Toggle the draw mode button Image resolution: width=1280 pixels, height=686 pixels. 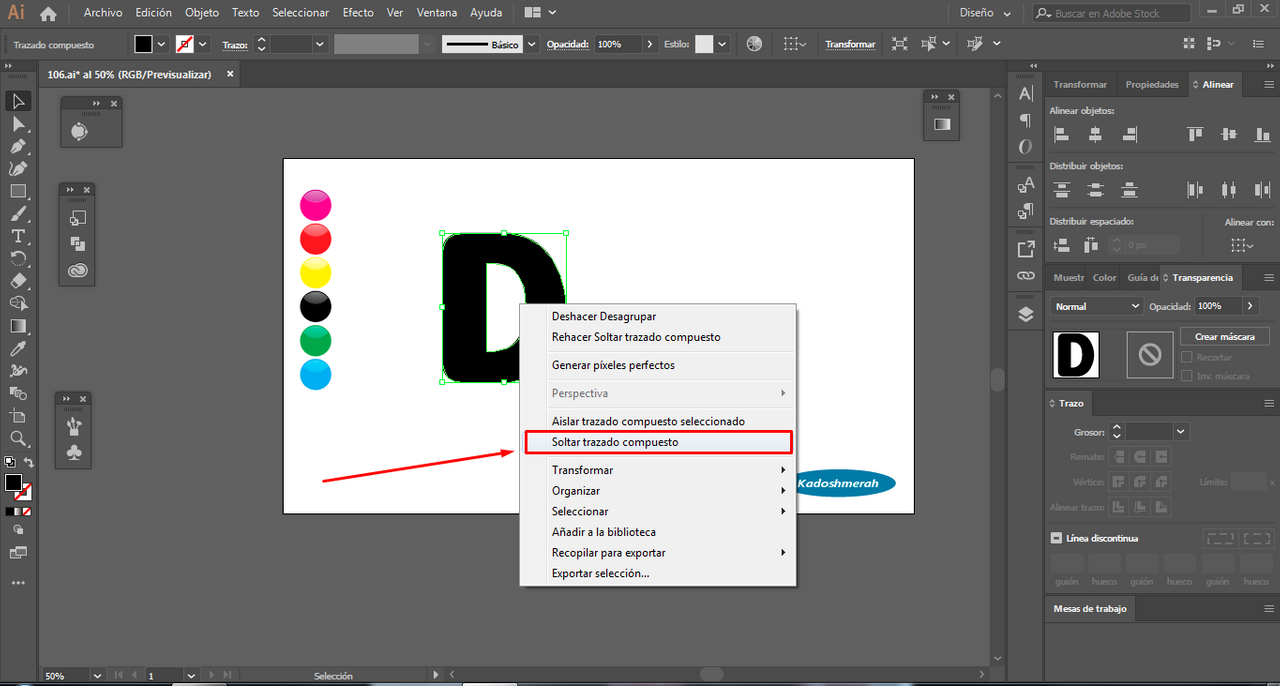pyautogui.click(x=18, y=530)
